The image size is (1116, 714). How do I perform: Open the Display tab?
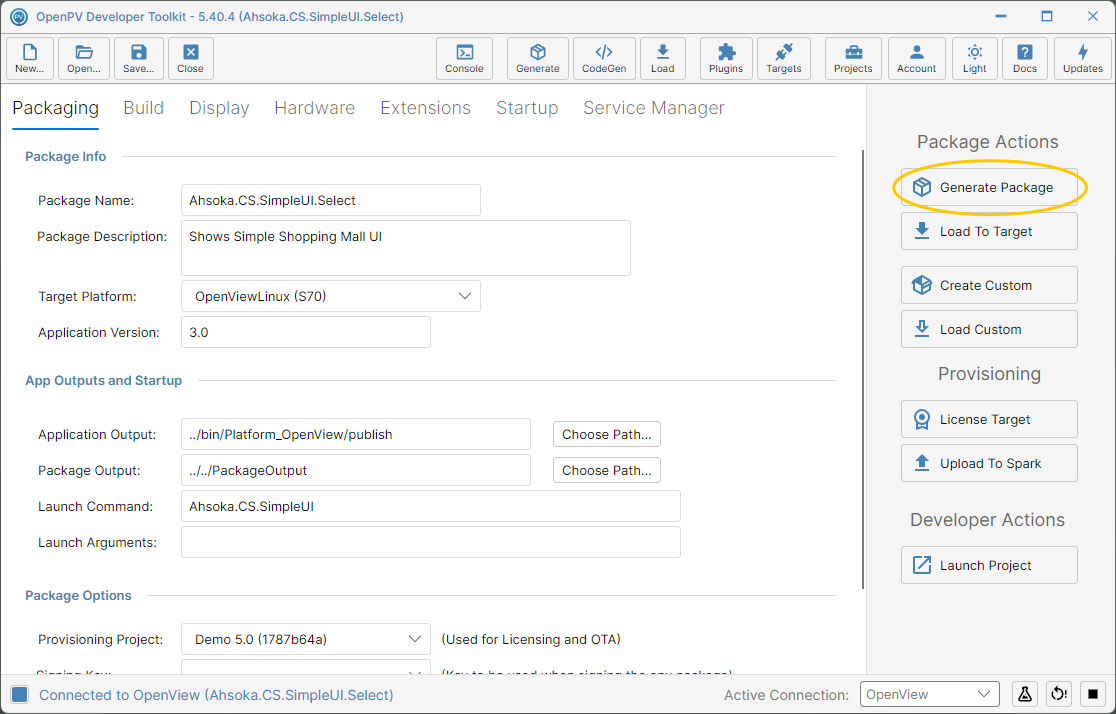[x=219, y=108]
